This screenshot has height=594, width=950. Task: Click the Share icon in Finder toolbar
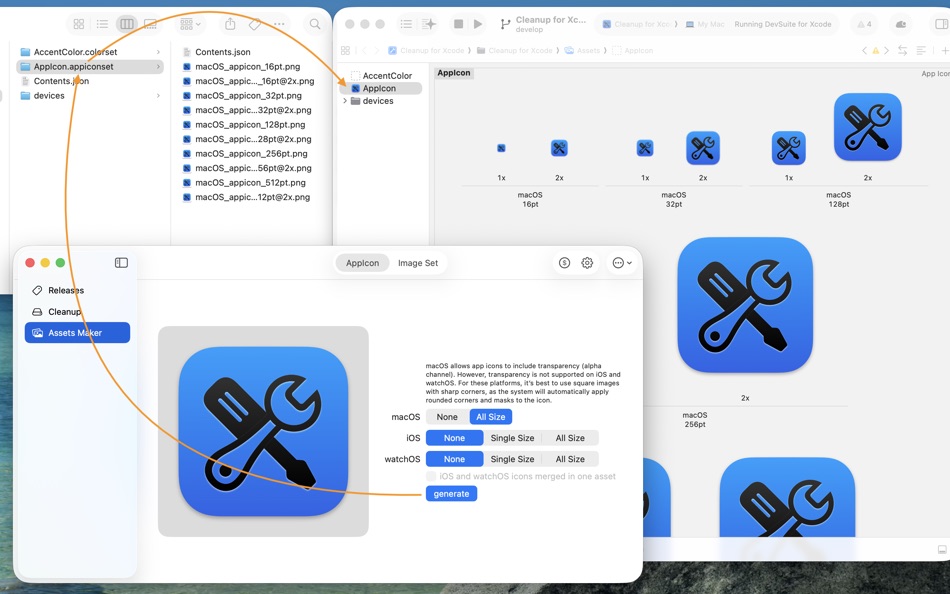click(x=231, y=24)
